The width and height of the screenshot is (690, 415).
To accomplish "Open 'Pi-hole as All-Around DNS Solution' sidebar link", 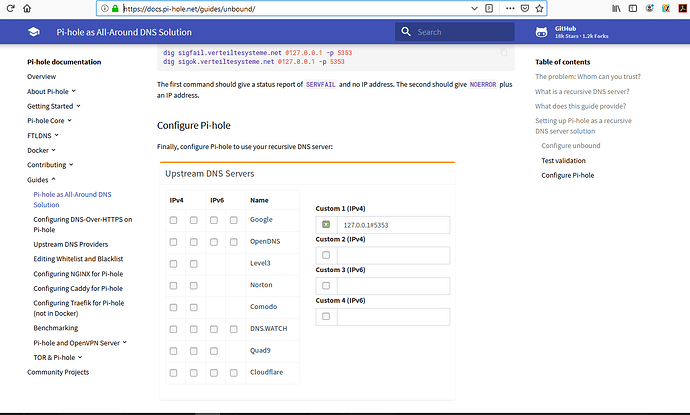I will [72, 199].
